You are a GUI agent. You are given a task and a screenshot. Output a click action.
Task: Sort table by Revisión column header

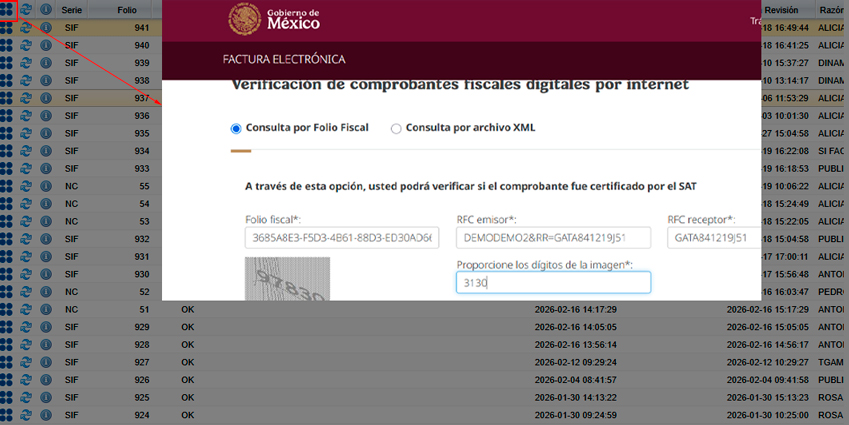click(781, 9)
